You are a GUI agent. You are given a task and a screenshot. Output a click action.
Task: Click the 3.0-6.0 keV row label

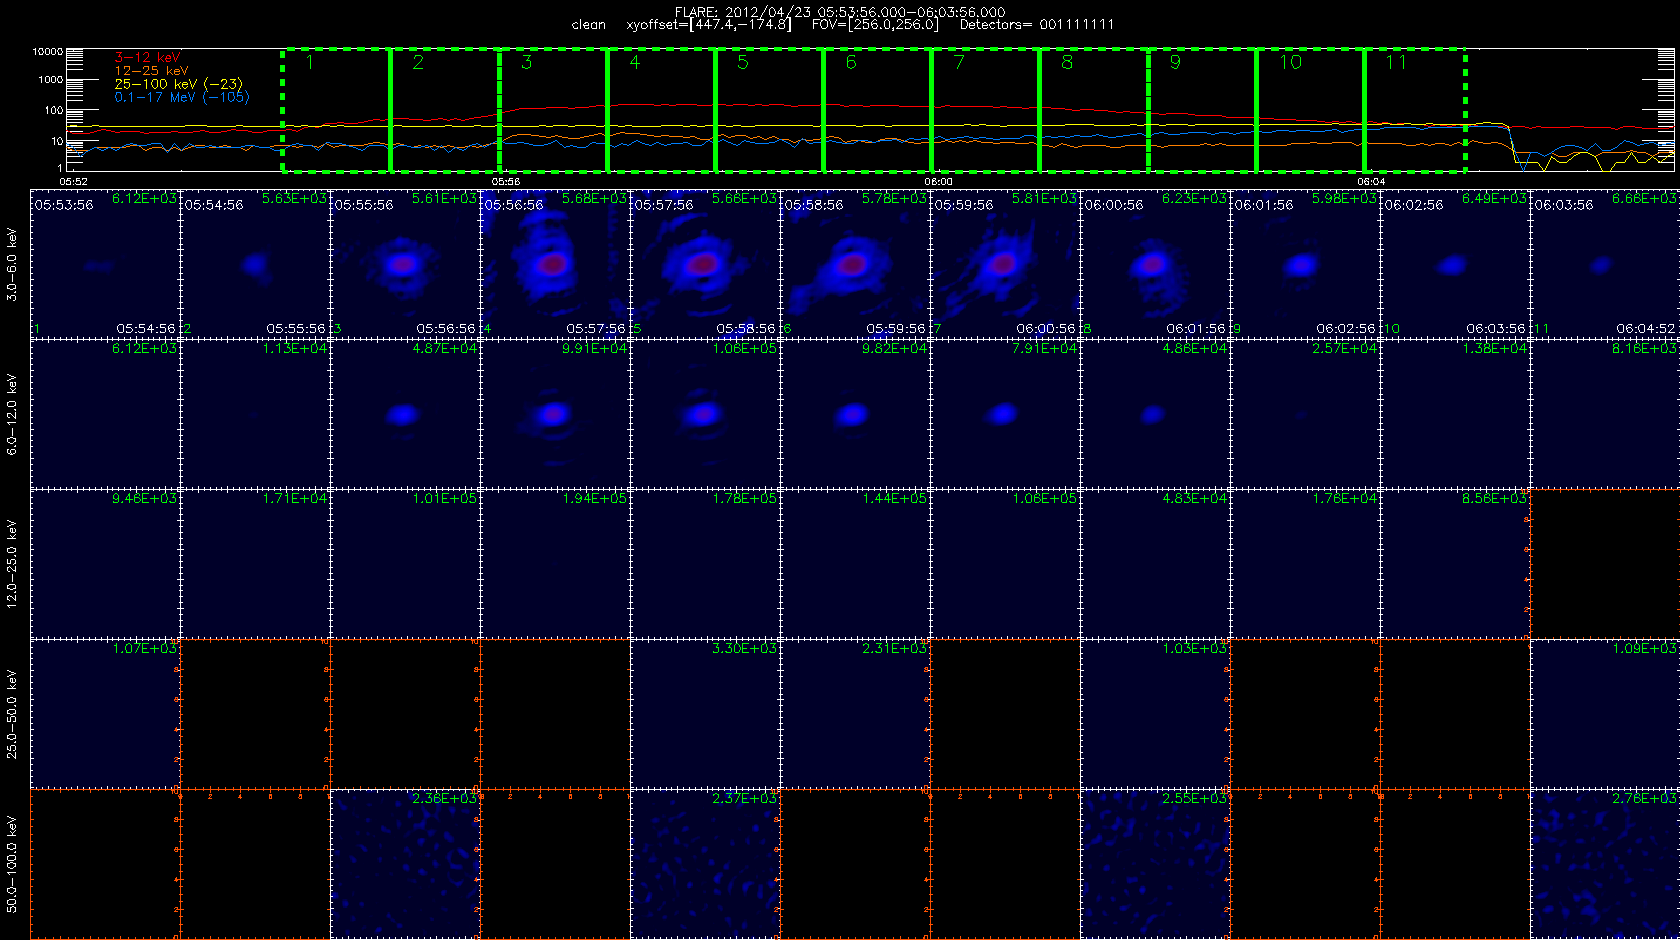click(x=12, y=264)
